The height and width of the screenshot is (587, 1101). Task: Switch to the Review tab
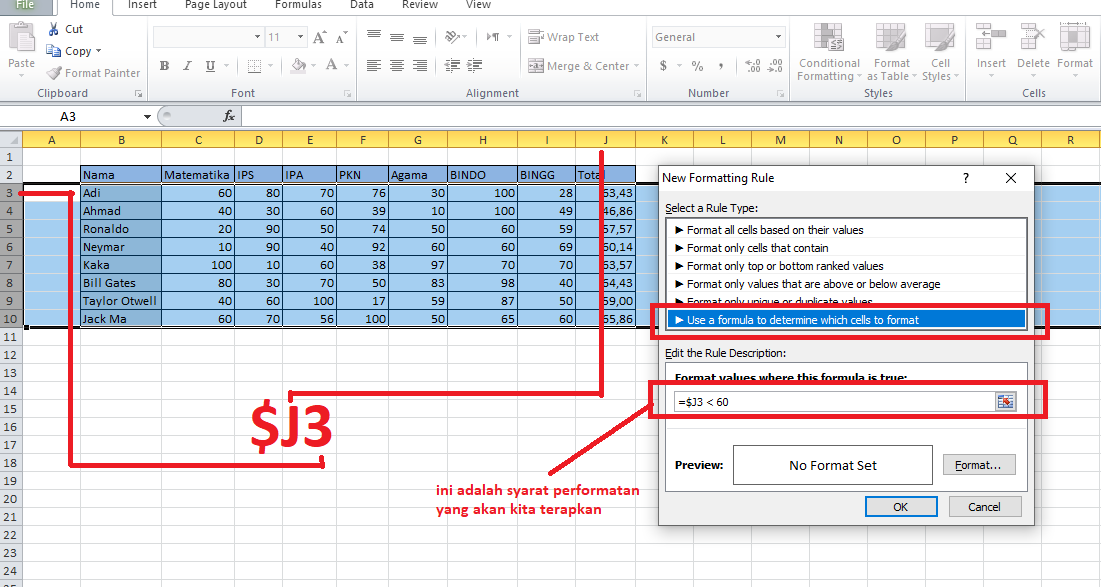click(420, 5)
